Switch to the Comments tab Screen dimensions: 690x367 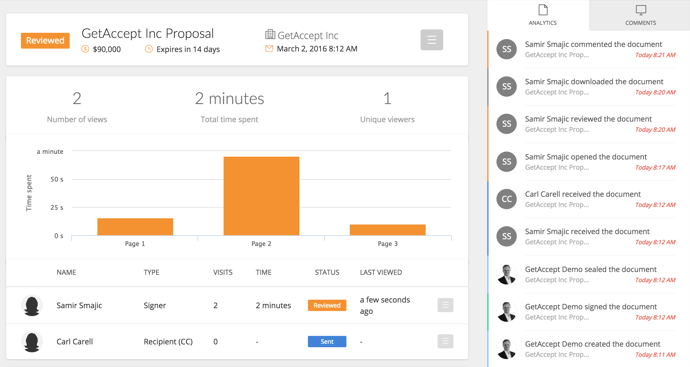click(x=640, y=15)
